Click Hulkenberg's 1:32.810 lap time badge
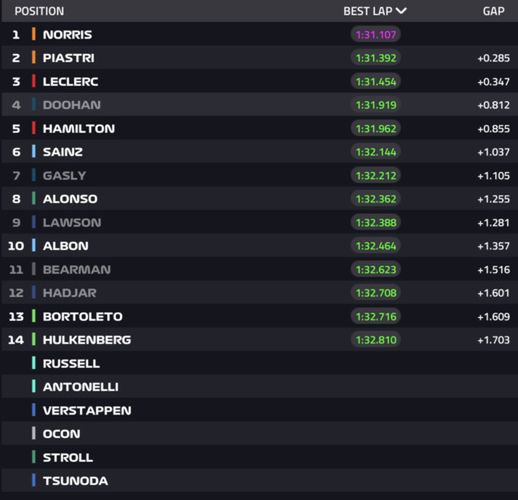 pos(376,340)
